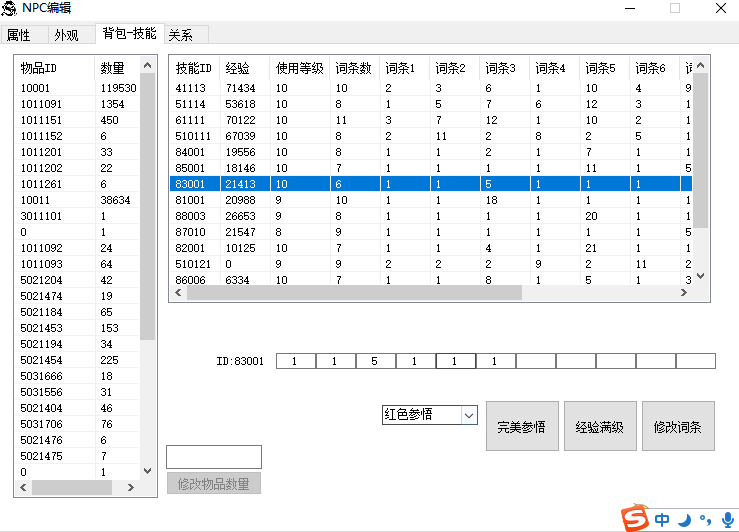Click item list scroll up arrow
The width and height of the screenshot is (739, 532).
point(148,65)
